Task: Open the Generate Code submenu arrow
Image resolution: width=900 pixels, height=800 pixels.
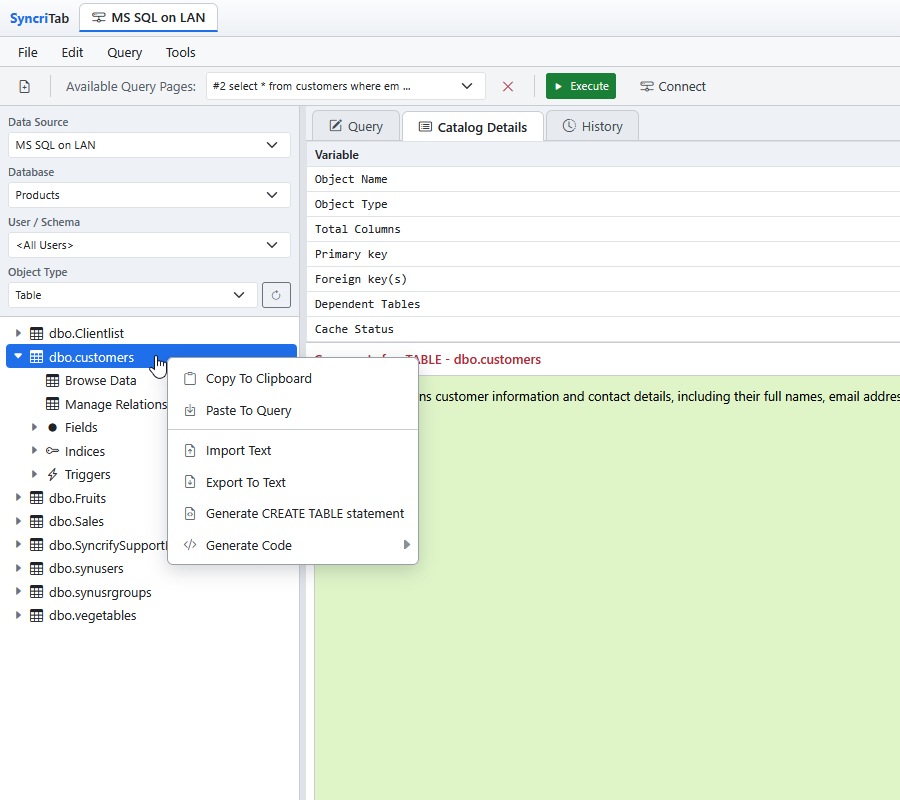Action: (x=406, y=545)
